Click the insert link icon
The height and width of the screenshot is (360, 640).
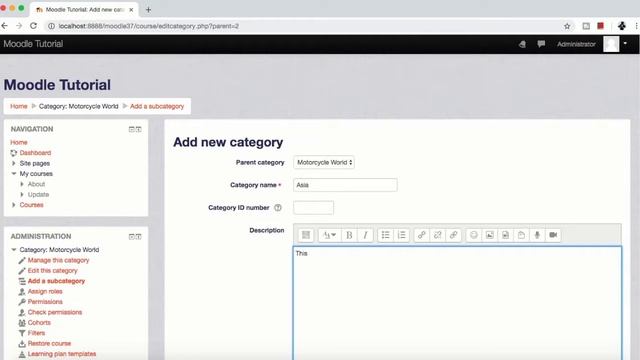click(x=422, y=235)
